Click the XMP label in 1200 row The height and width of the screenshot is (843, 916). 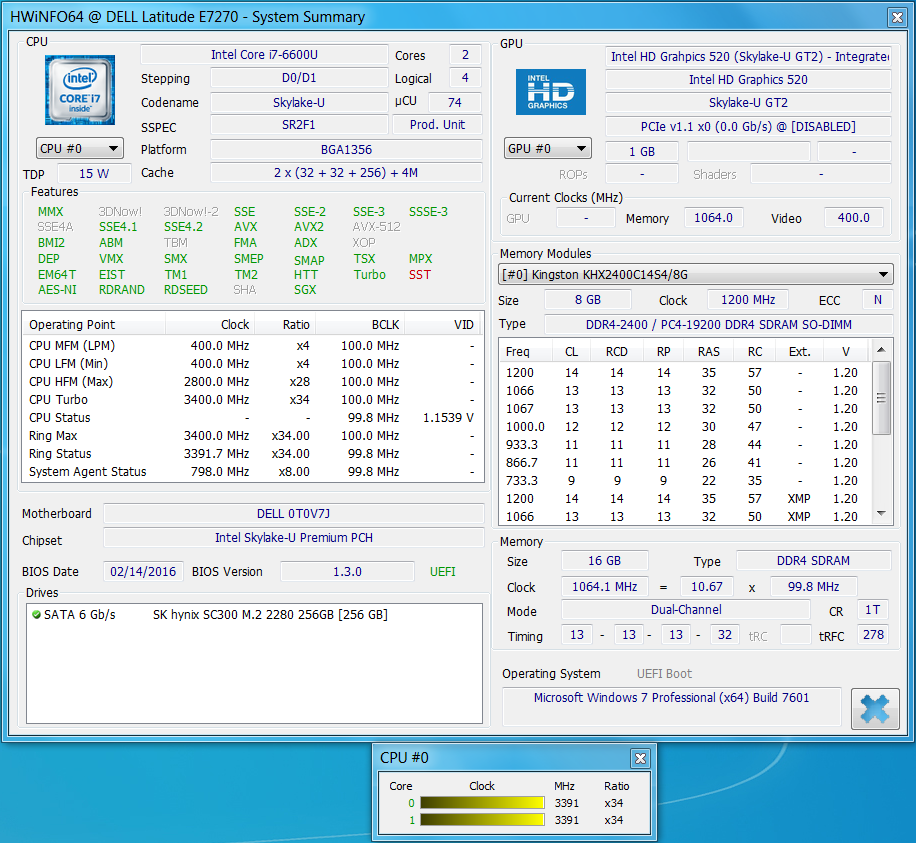point(799,499)
